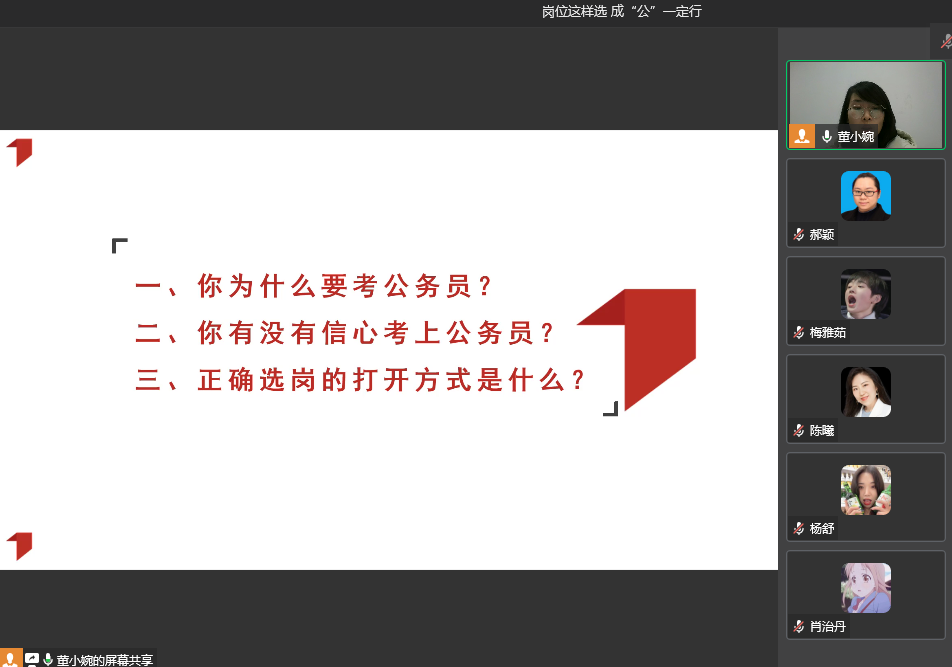Click the muted mic icon beside 梅雅茹
952x667 pixels.
pyautogui.click(x=799, y=333)
